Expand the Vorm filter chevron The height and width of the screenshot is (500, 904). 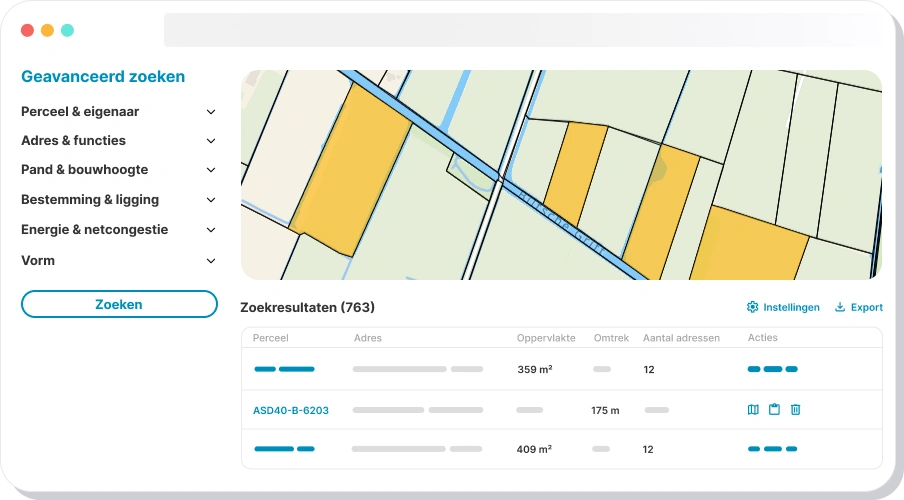pos(211,261)
